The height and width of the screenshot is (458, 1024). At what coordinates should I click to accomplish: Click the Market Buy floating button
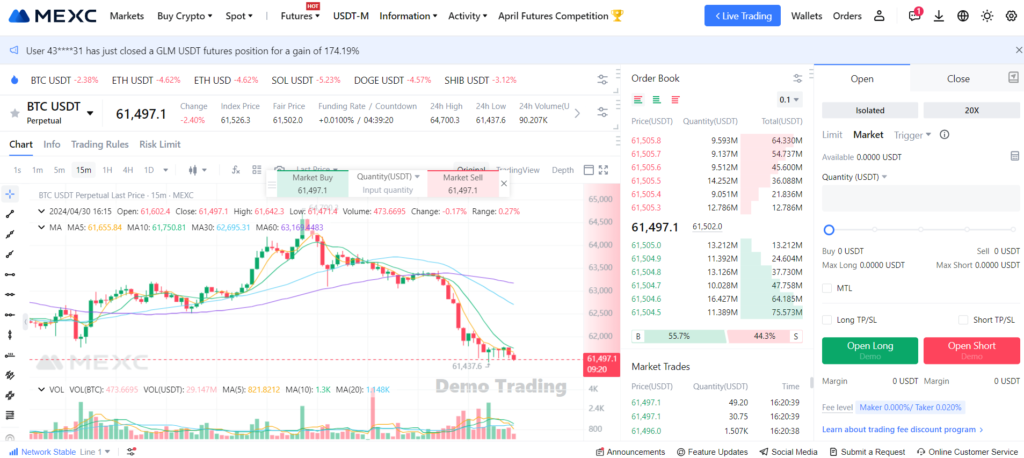click(x=312, y=184)
